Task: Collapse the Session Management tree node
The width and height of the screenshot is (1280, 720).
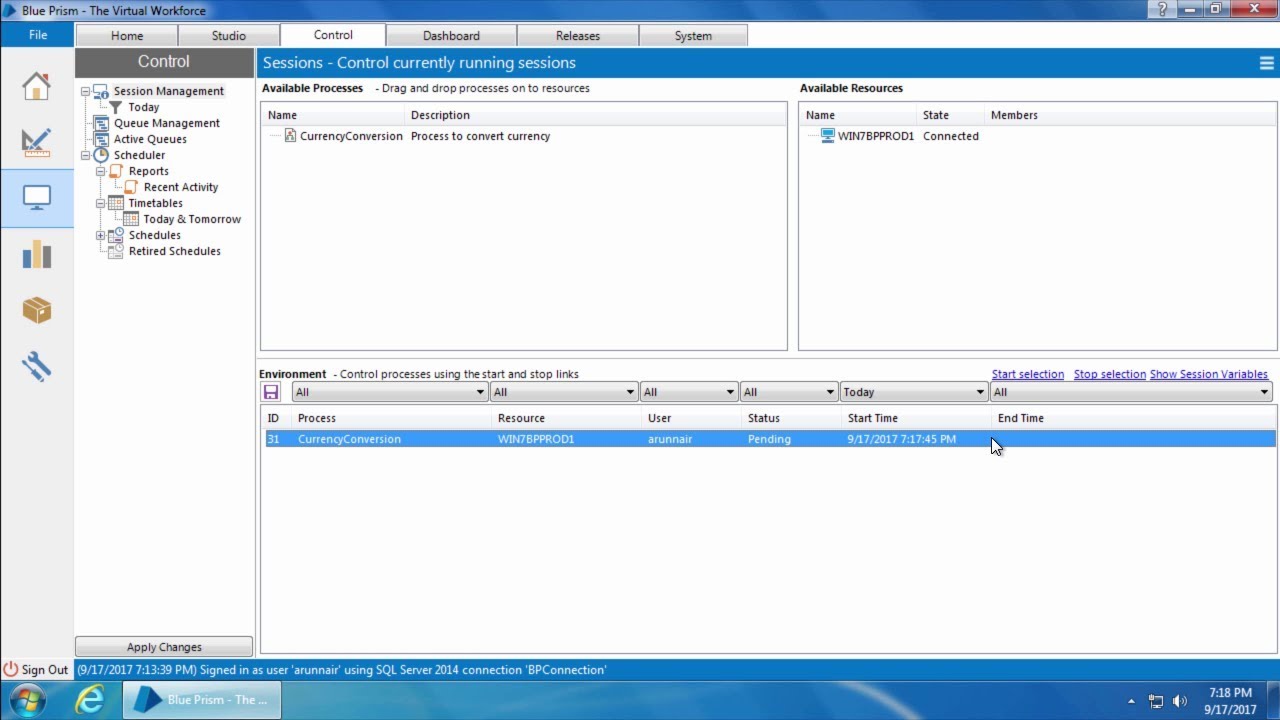Action: pyautogui.click(x=86, y=91)
